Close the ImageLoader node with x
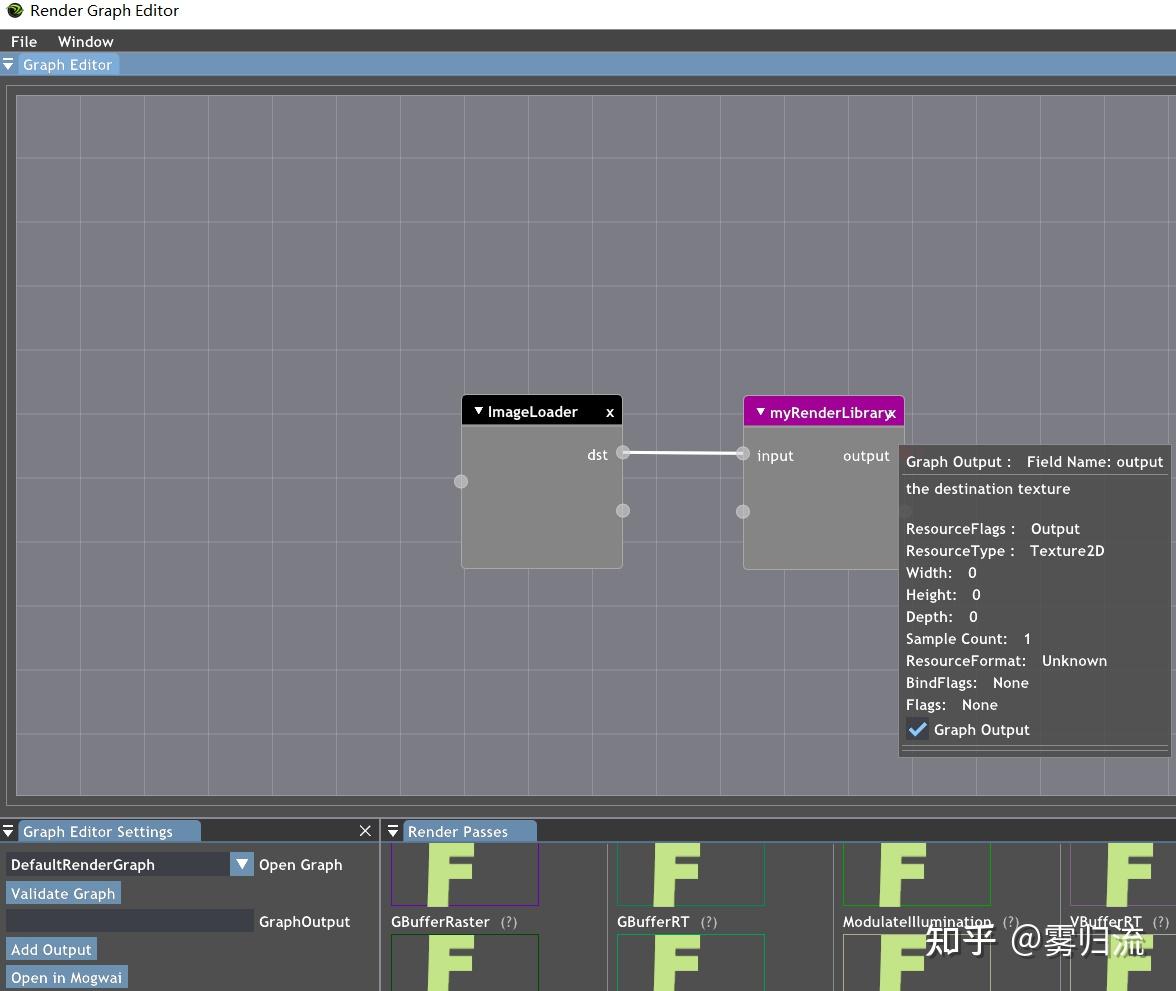Viewport: 1176px width, 991px height. (610, 413)
